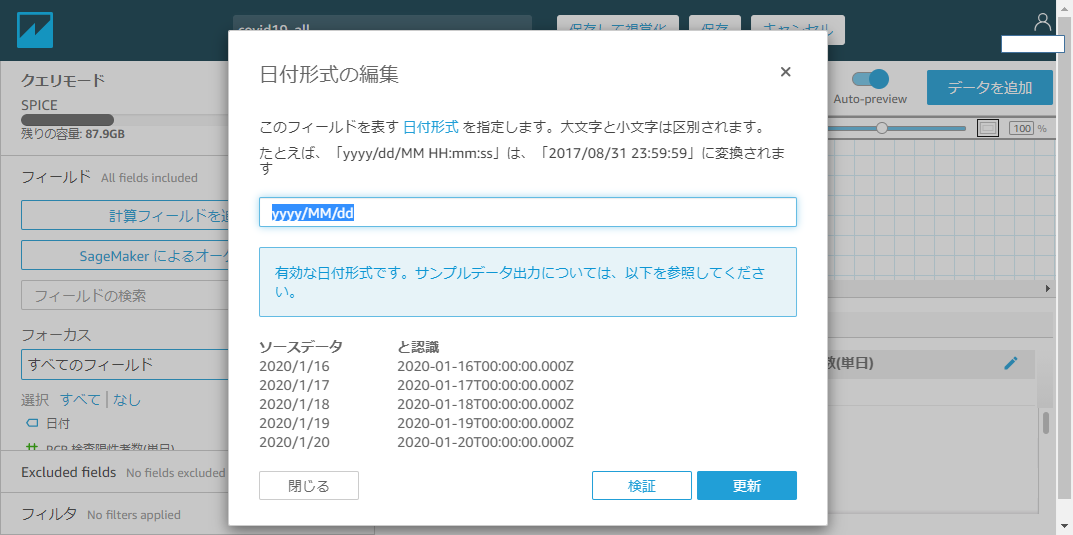Click the データを追加 button

pyautogui.click(x=990, y=88)
